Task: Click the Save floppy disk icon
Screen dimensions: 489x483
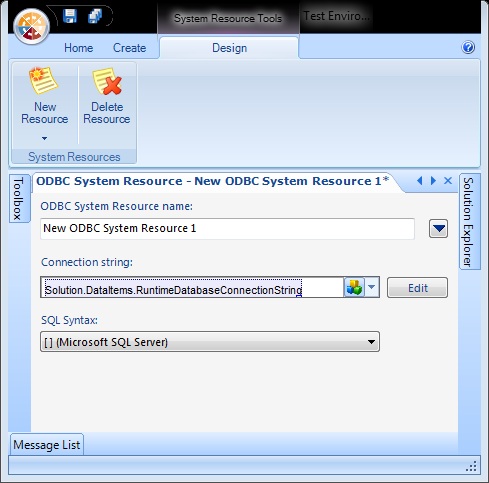Action: point(70,16)
